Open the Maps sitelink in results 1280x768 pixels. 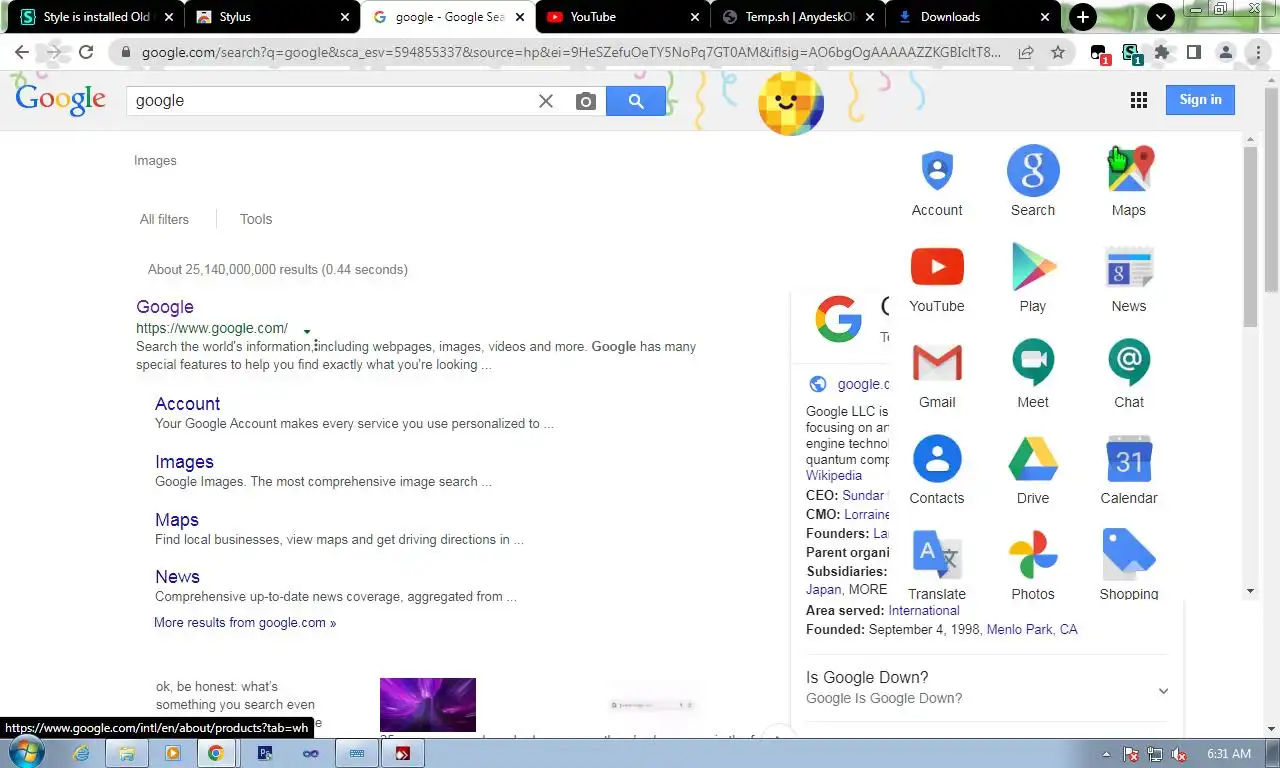pyautogui.click(x=177, y=520)
